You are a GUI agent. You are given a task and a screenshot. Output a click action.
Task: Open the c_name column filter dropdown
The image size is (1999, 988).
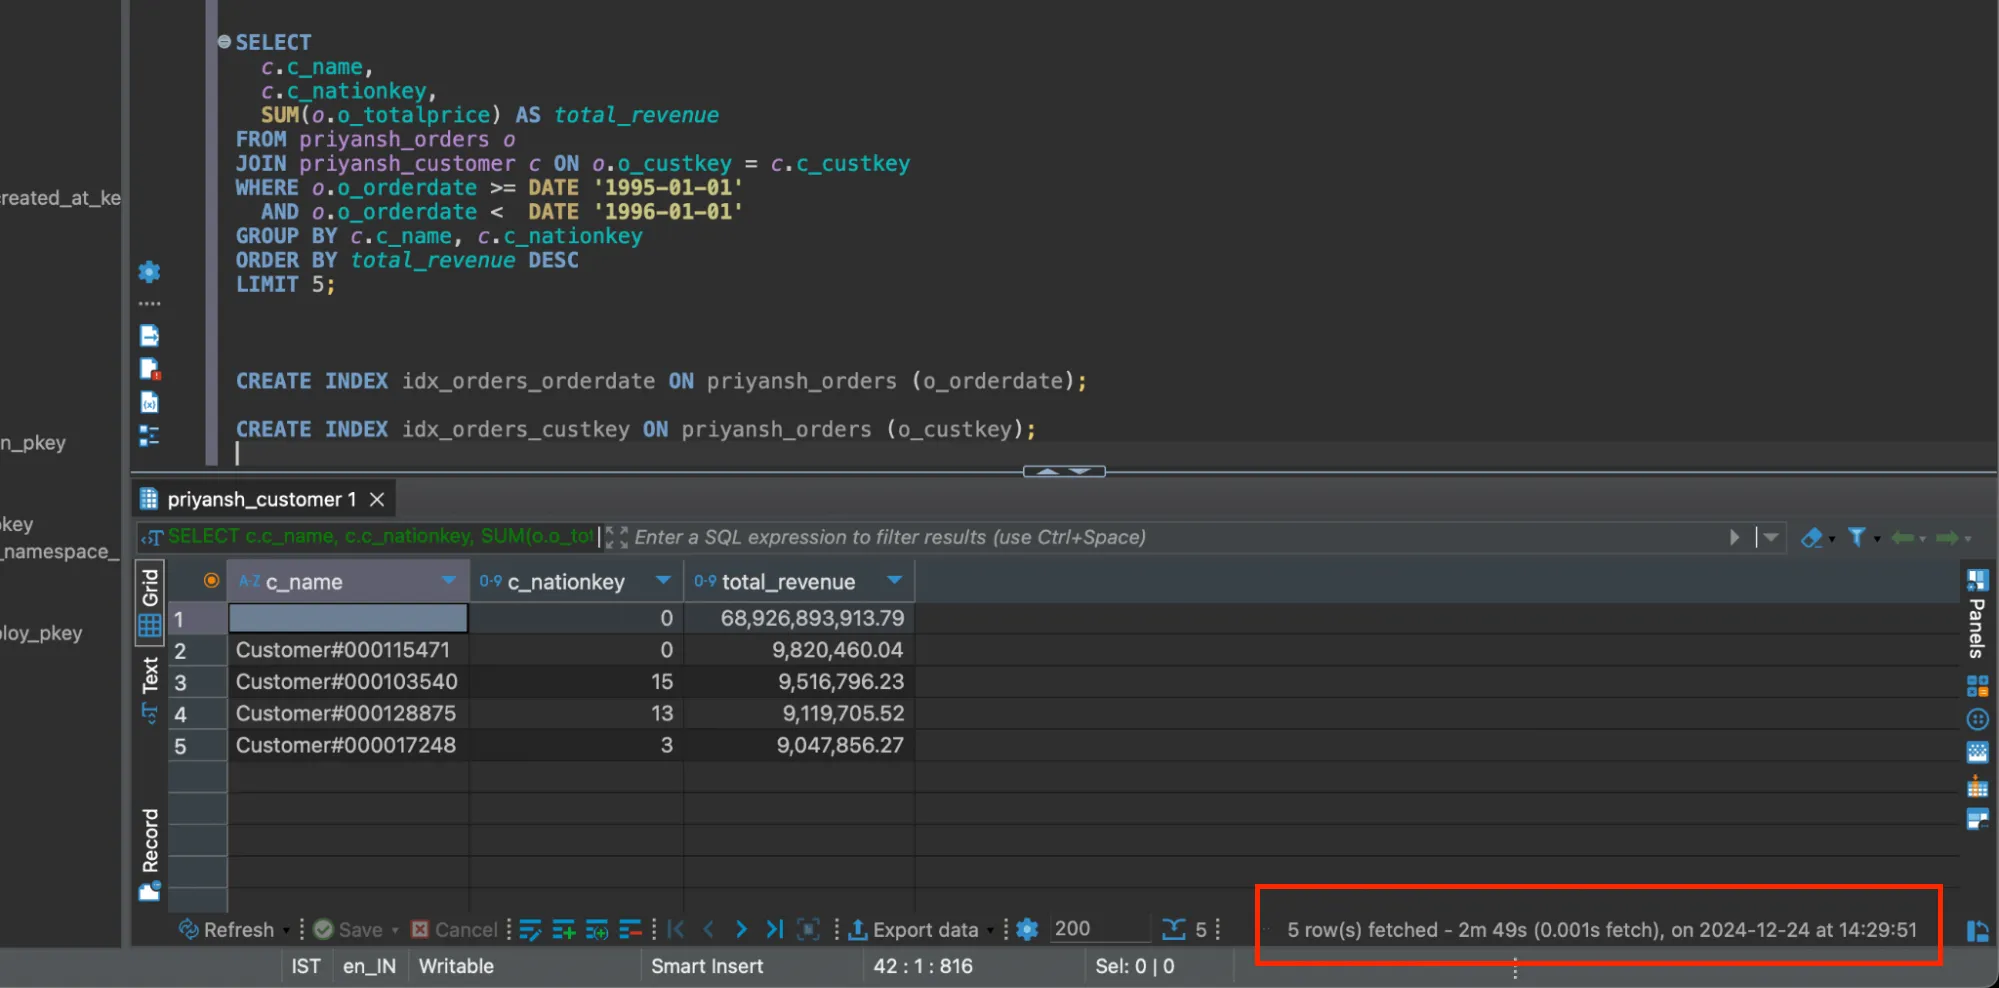[x=449, y=581]
